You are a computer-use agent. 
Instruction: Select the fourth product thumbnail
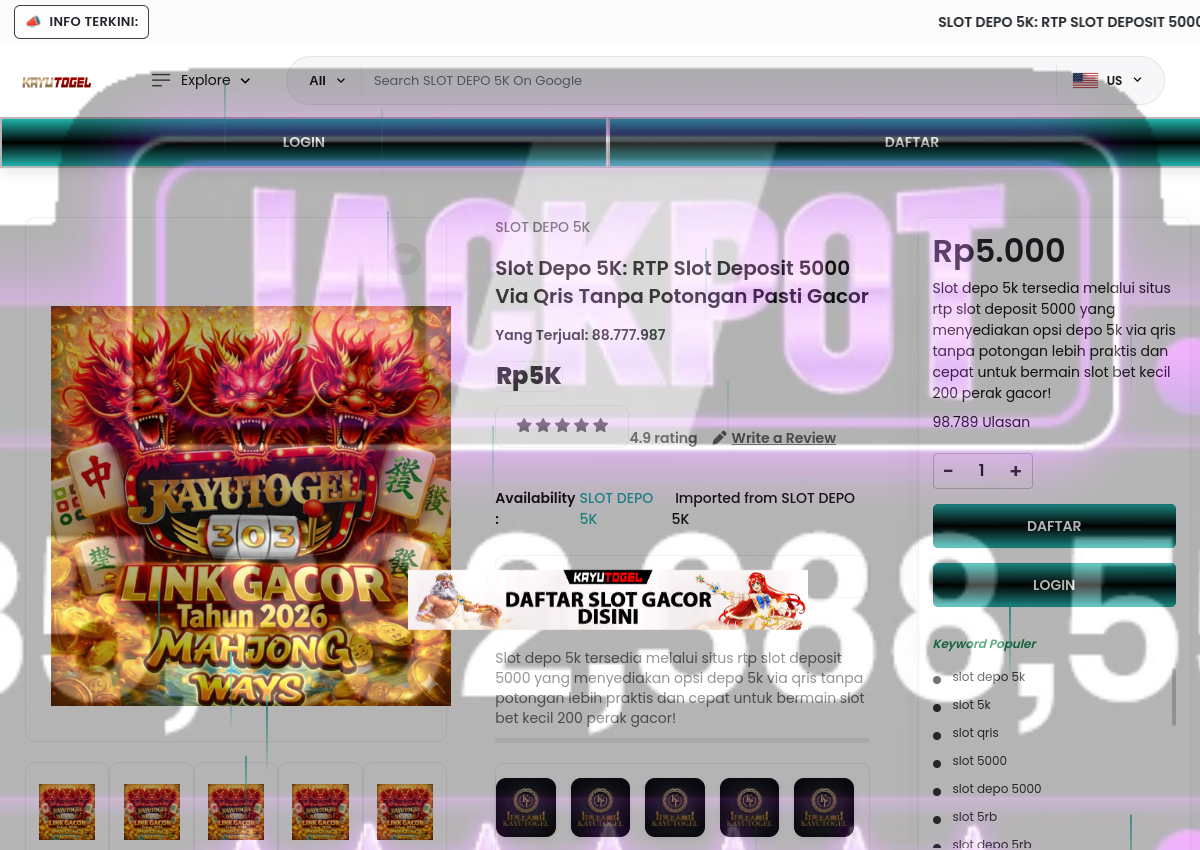point(320,811)
